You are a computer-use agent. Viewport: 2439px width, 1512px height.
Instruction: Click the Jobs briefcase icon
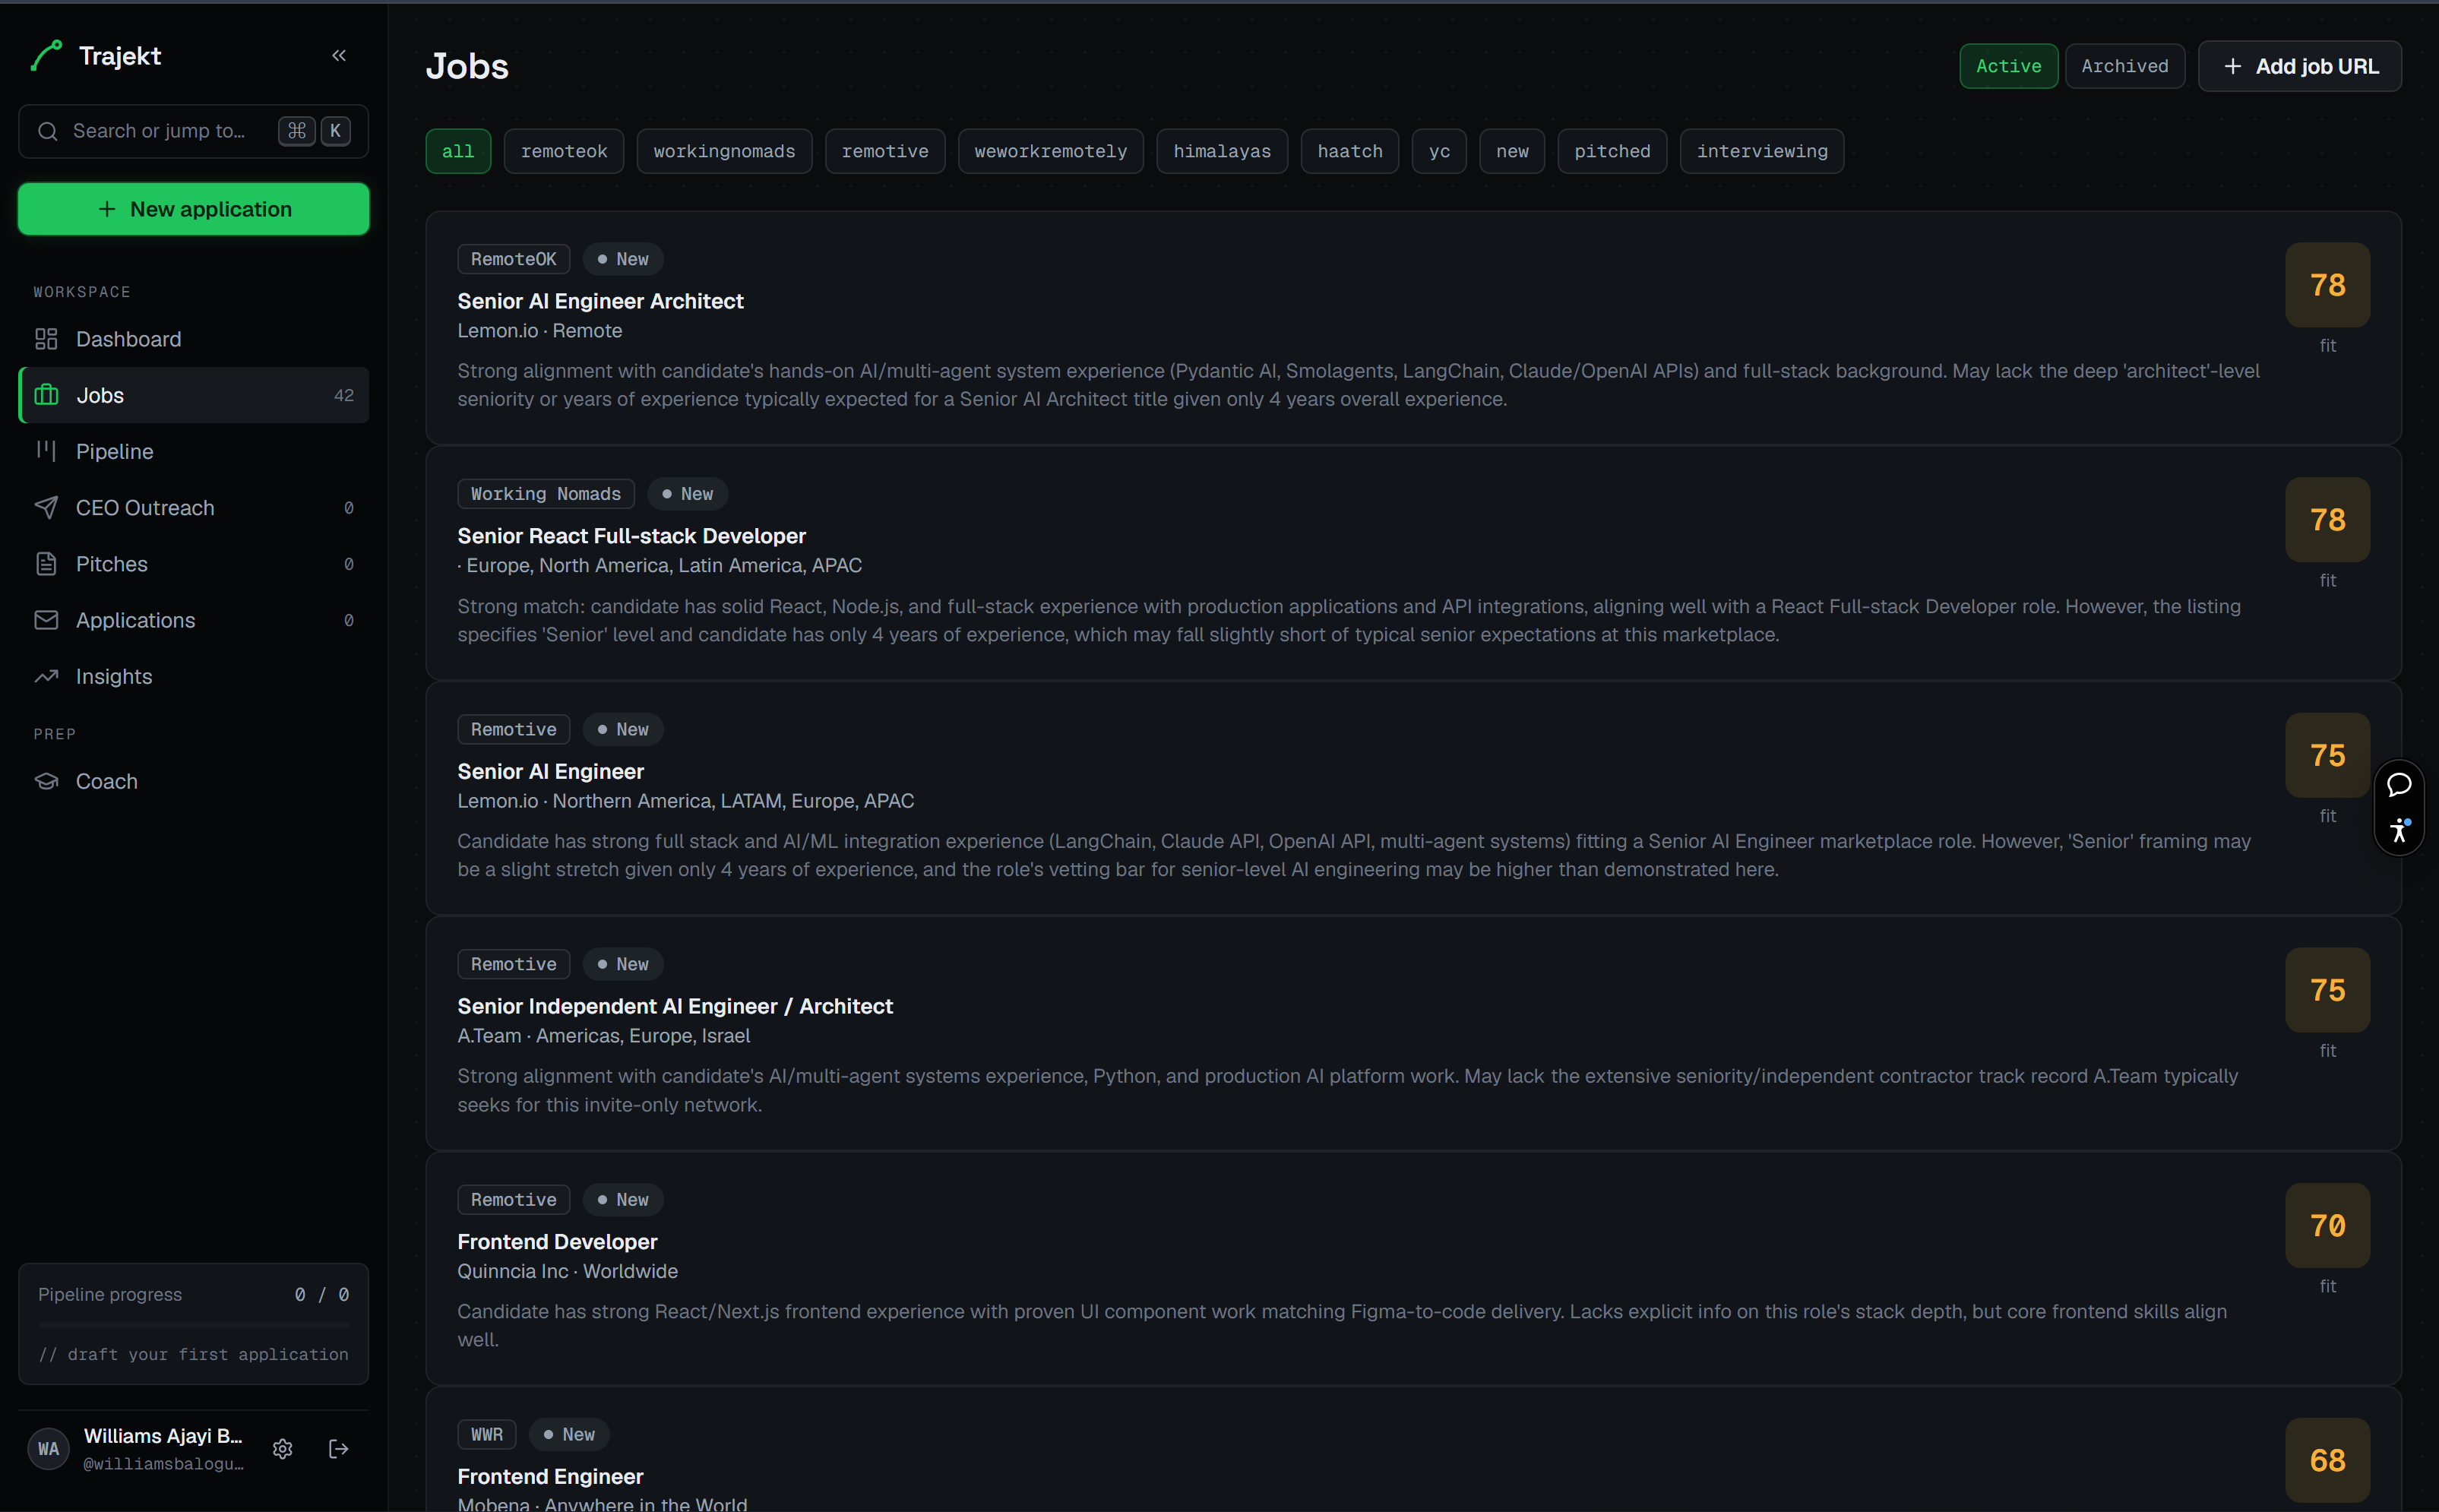(46, 395)
